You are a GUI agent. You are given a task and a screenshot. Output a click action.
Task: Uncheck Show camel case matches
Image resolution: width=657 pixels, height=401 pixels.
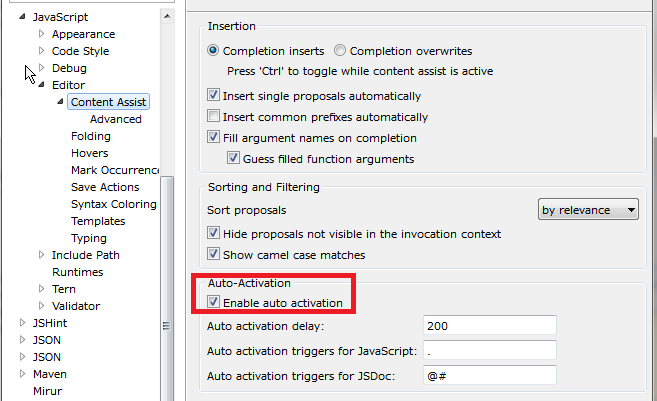(x=213, y=254)
